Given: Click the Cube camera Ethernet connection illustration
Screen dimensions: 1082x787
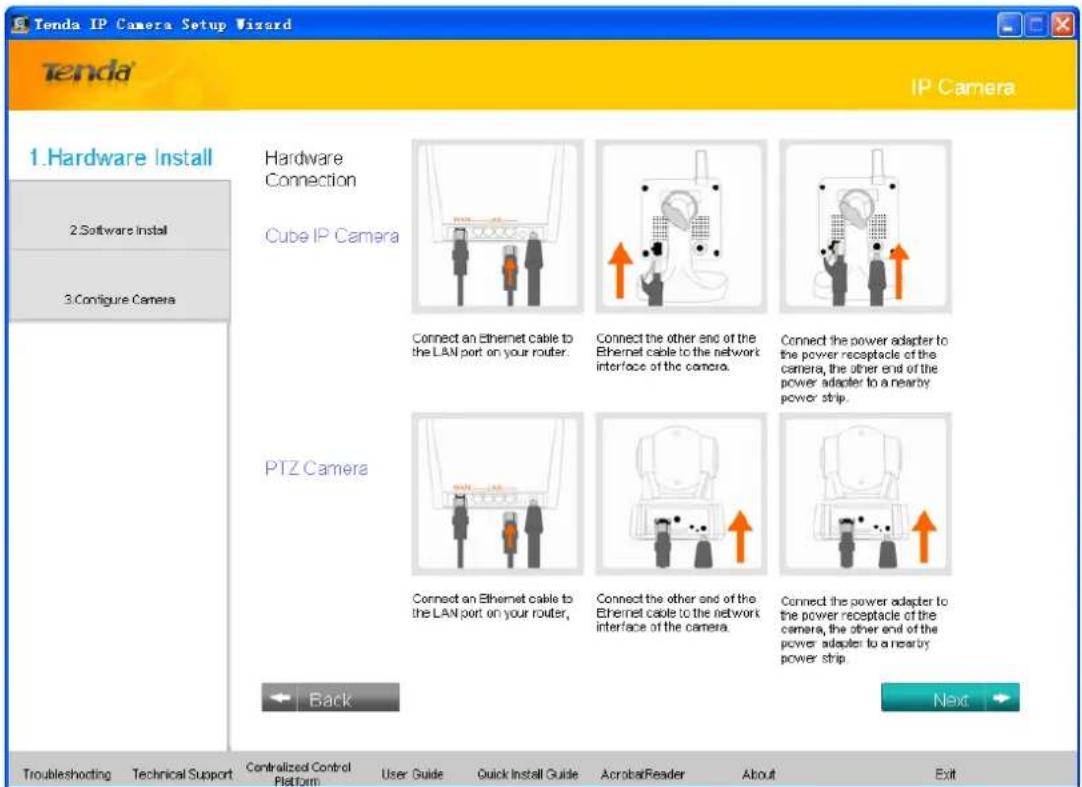Looking at the screenshot, I should [681, 226].
